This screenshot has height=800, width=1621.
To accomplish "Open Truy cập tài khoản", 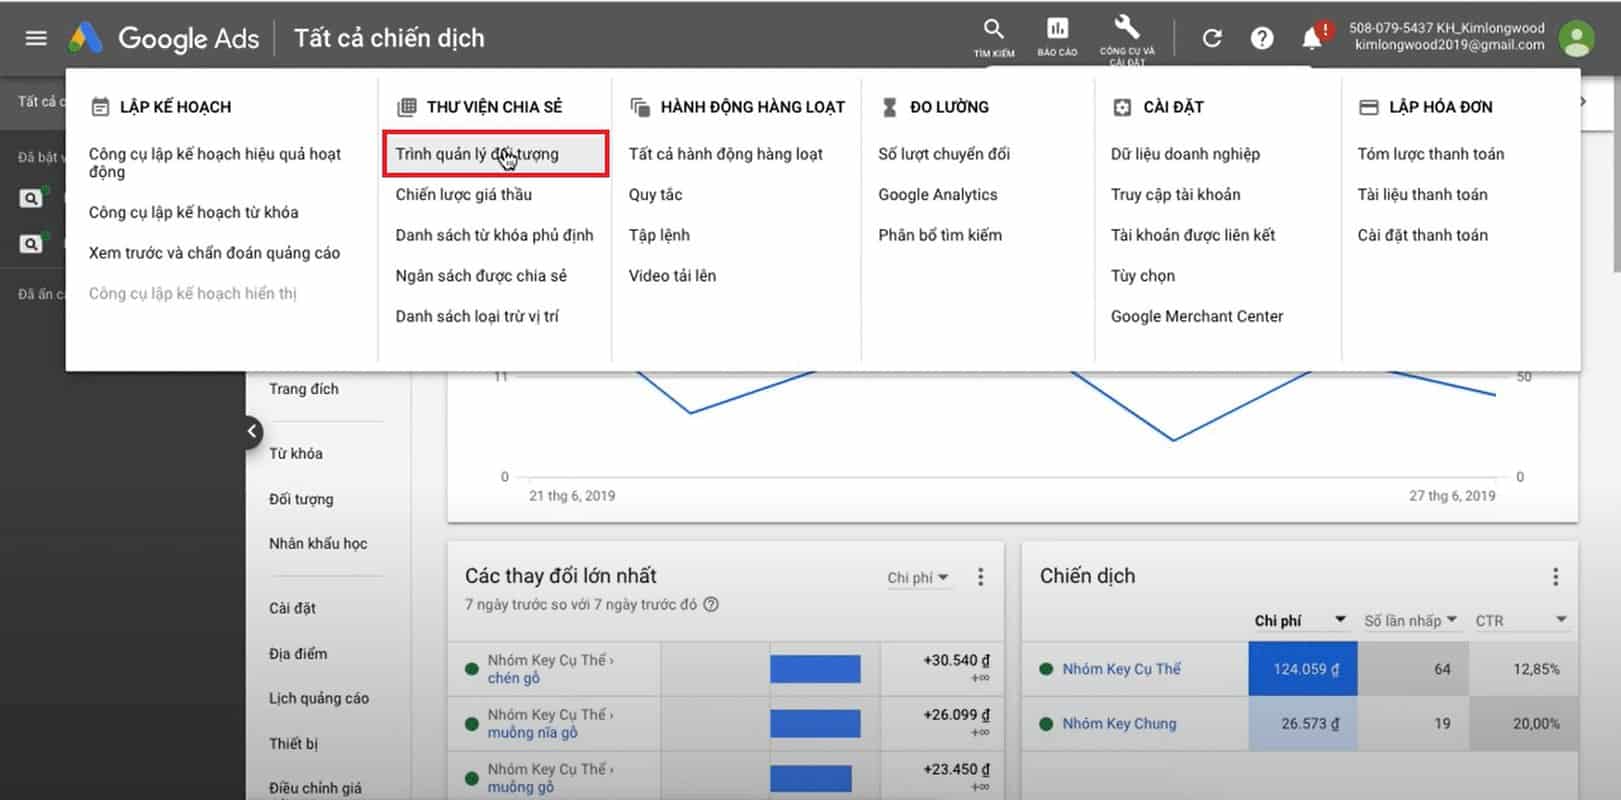I will point(1175,195).
